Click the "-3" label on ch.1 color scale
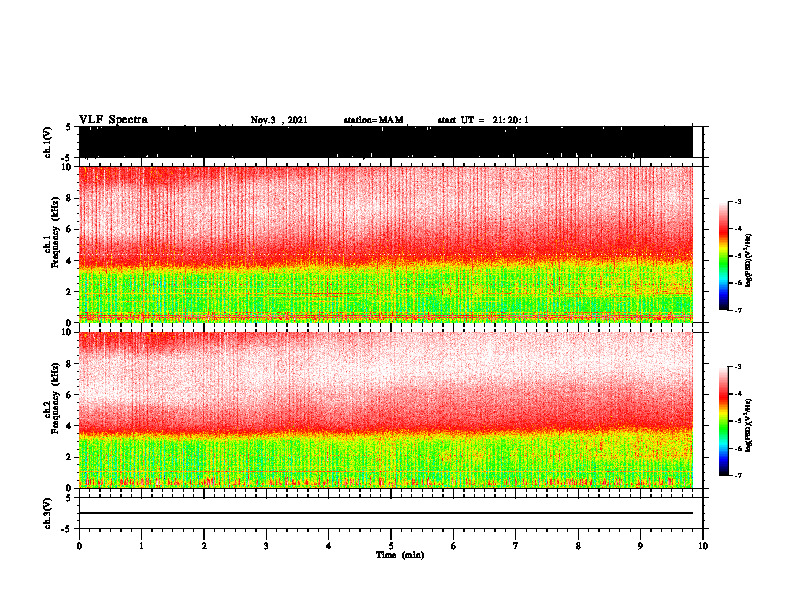 737,201
